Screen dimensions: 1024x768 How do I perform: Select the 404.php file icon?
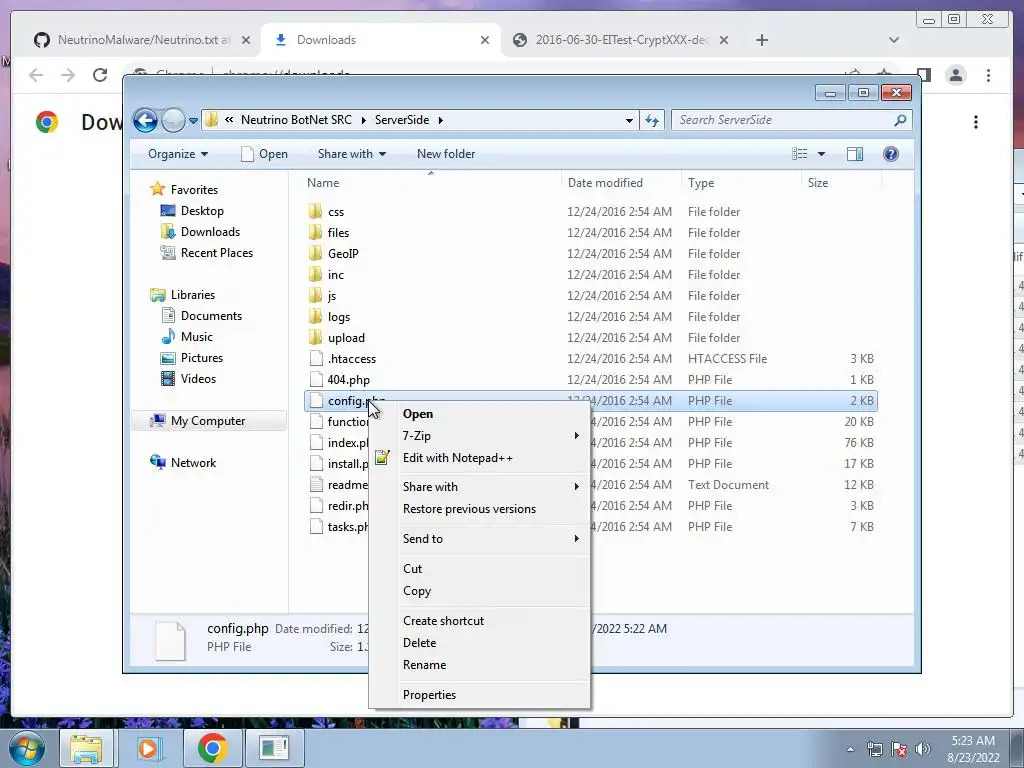[316, 379]
